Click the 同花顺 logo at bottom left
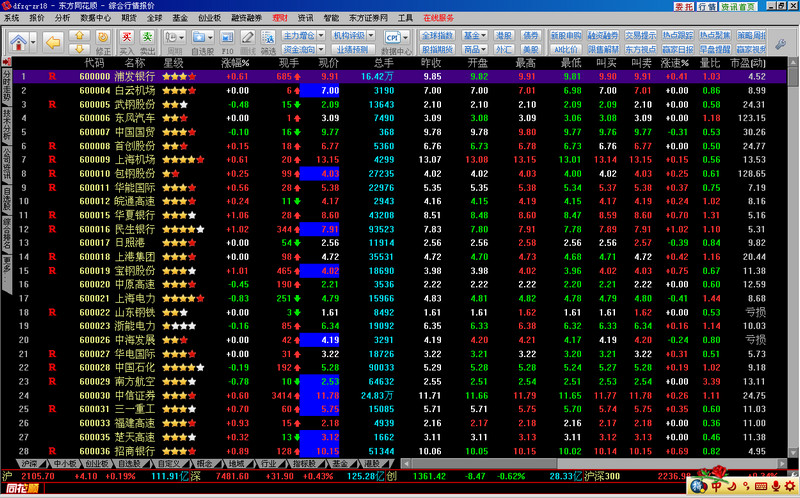Viewport: 800px width, 498px height. pyautogui.click(x=23, y=488)
